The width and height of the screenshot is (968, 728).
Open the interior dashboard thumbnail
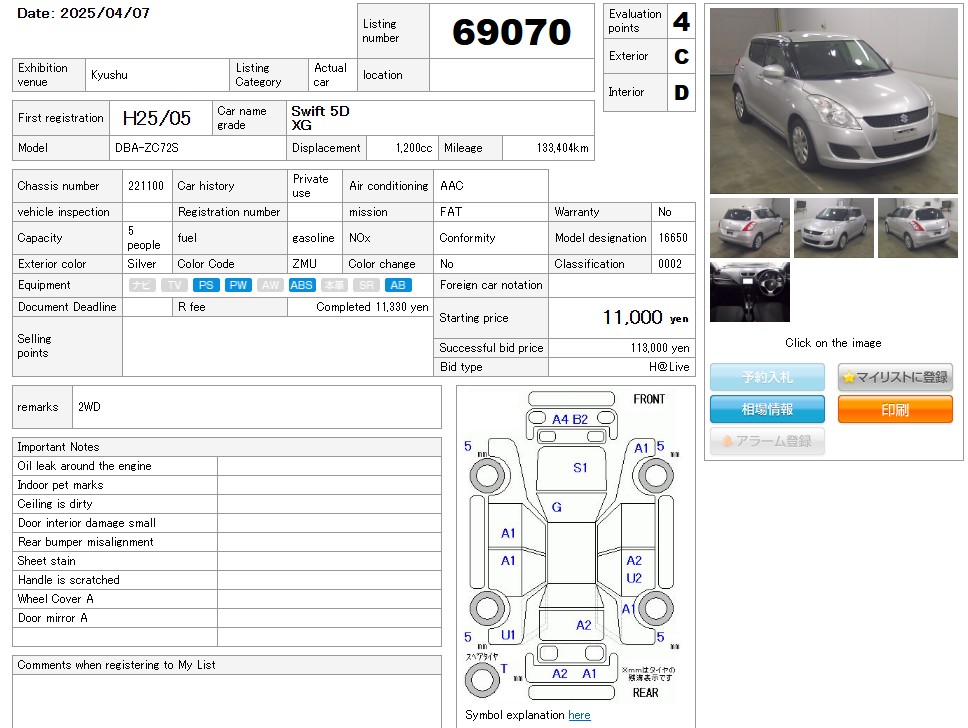(x=749, y=292)
